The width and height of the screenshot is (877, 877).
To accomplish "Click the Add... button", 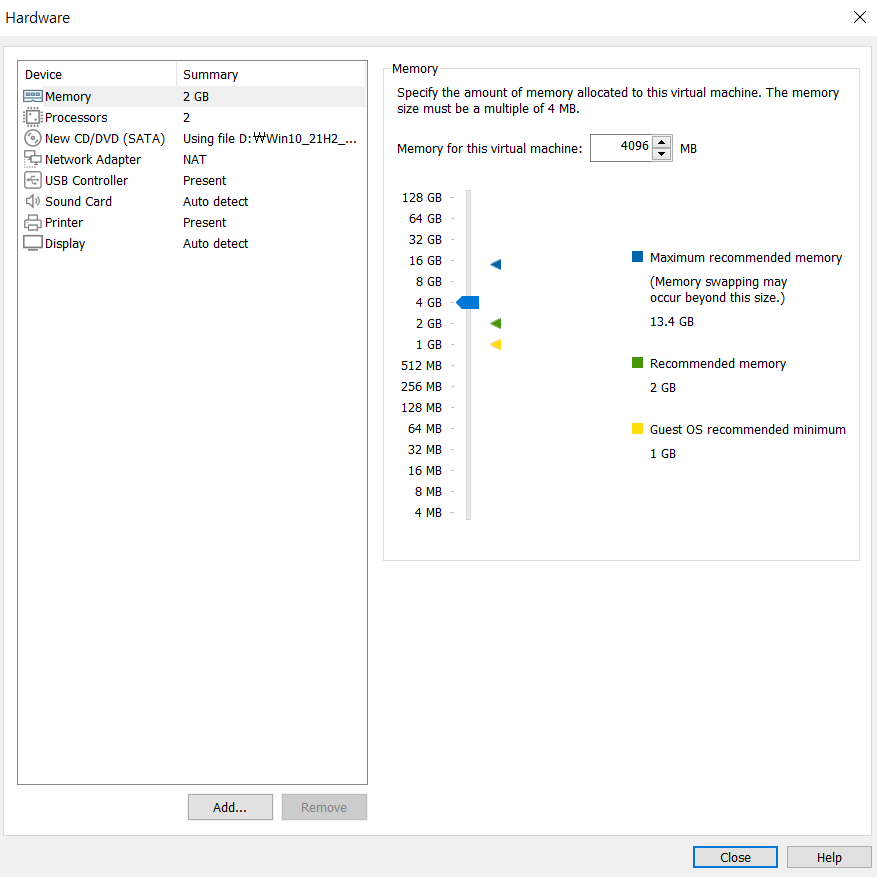I will coord(230,807).
